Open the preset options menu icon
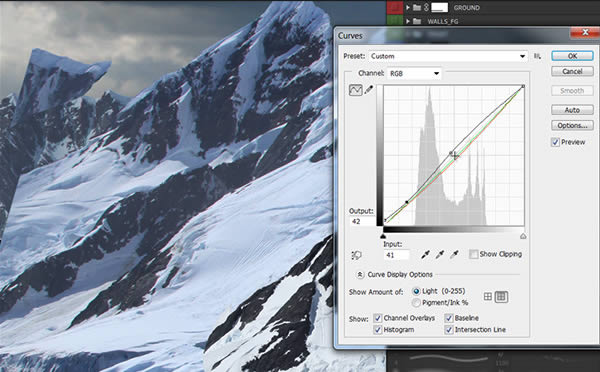 (538, 56)
